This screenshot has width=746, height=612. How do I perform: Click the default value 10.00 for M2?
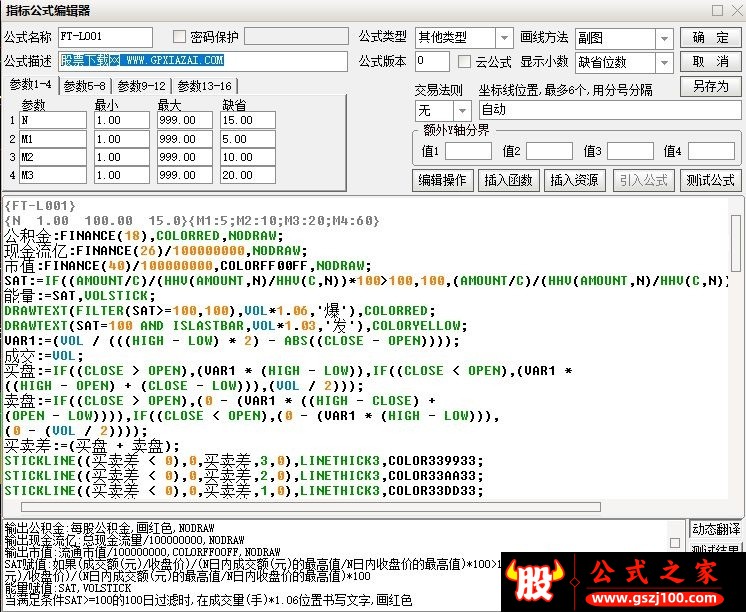point(247,157)
